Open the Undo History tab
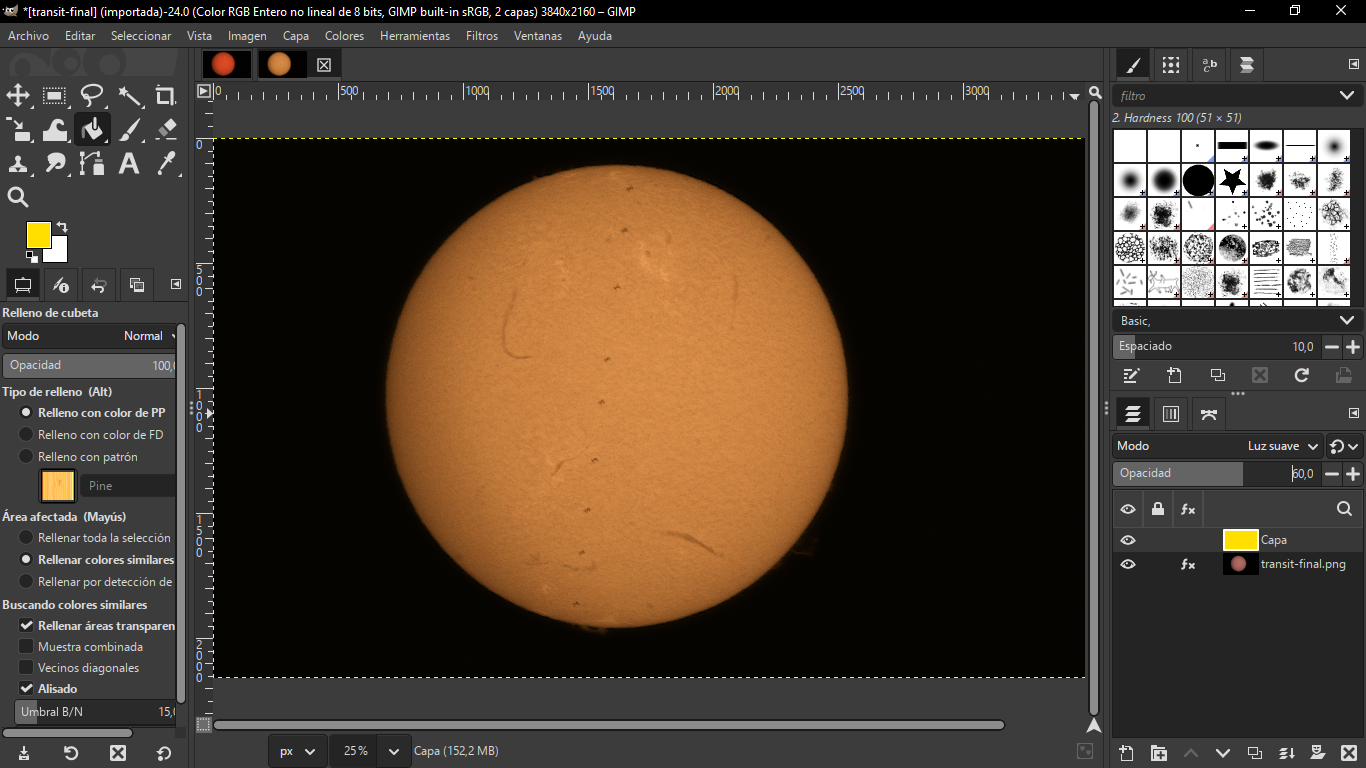Screen dimensions: 1366x768 pyautogui.click(x=98, y=285)
